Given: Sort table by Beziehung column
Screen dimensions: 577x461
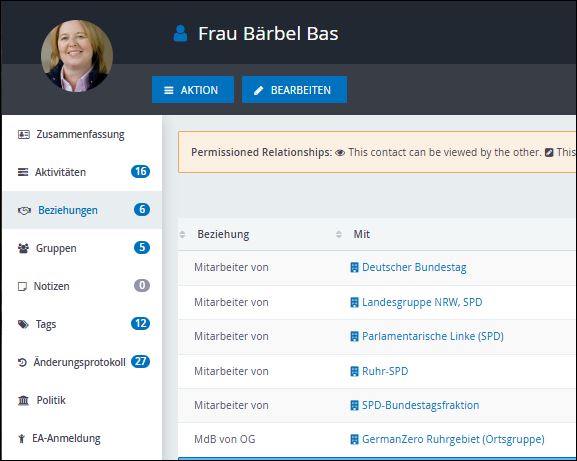Looking at the screenshot, I should [x=223, y=234].
